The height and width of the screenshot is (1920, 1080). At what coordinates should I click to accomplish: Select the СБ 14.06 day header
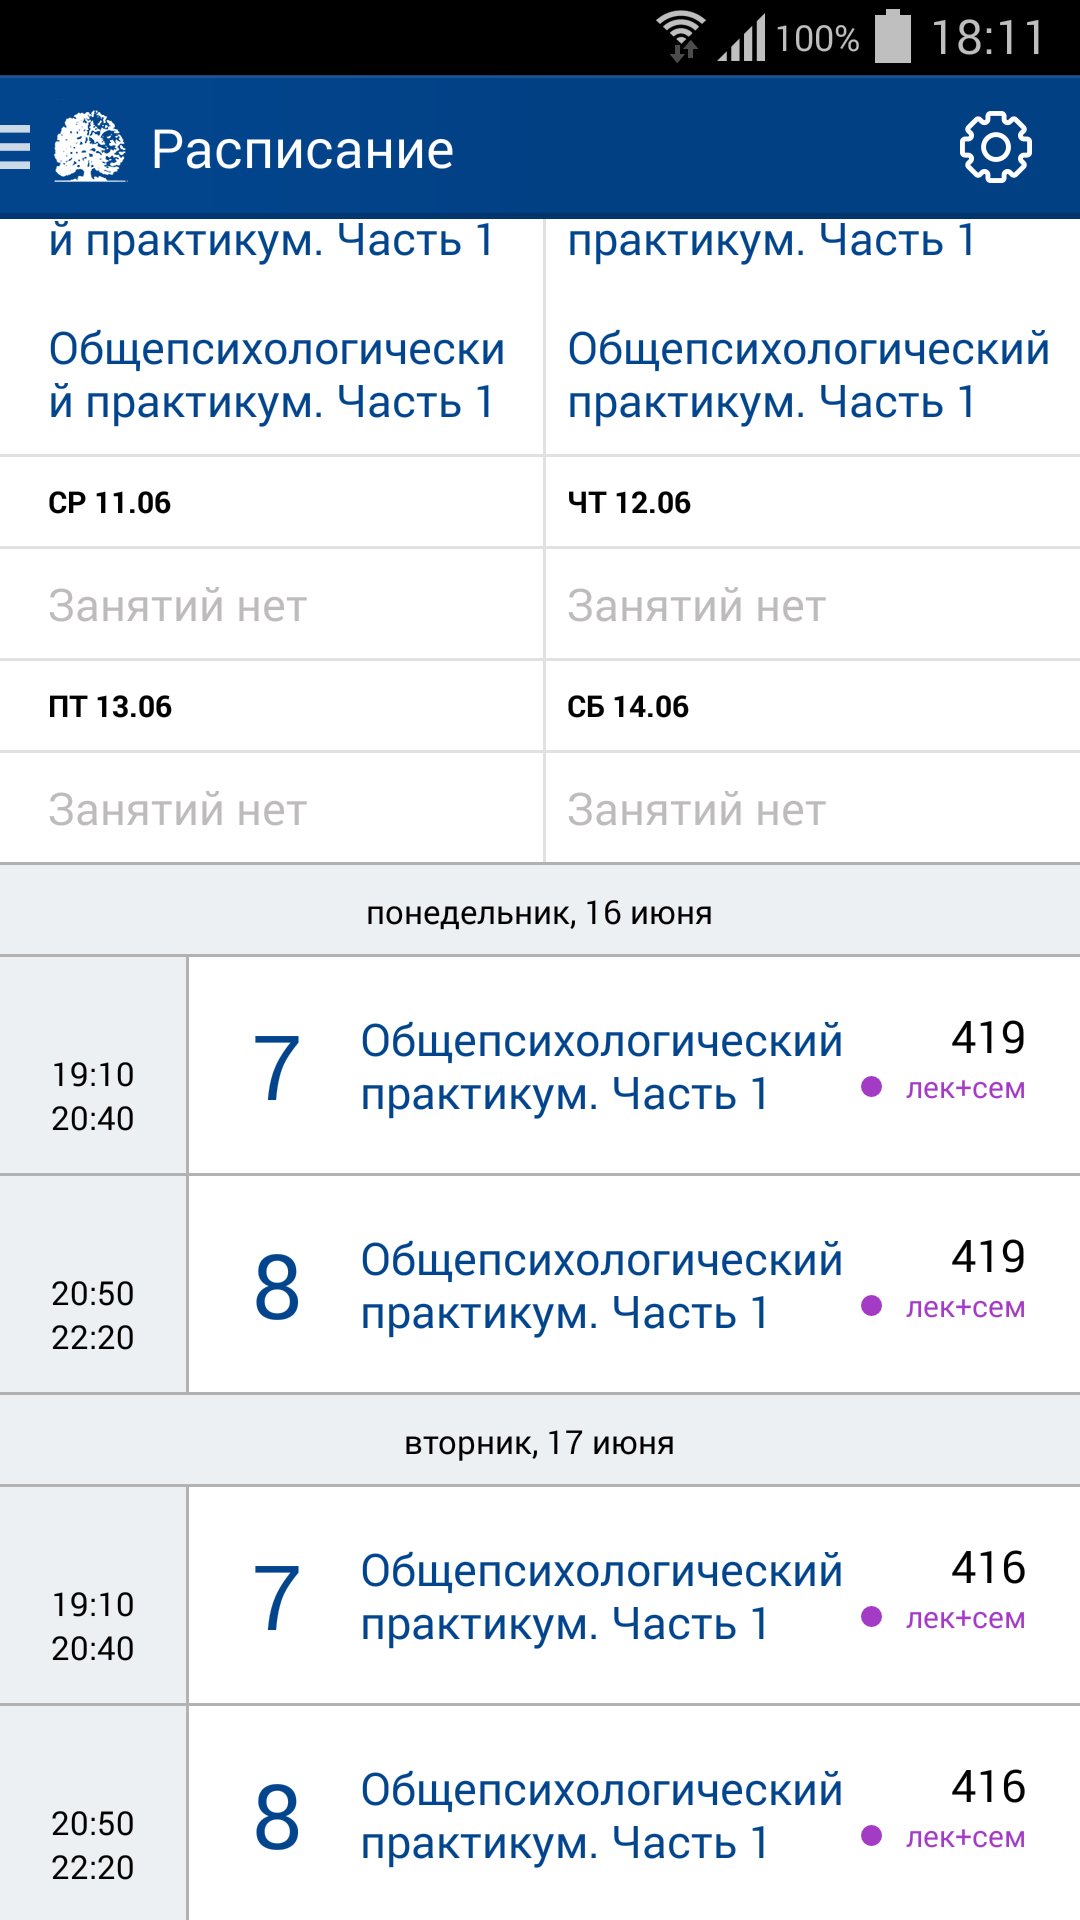click(x=813, y=706)
